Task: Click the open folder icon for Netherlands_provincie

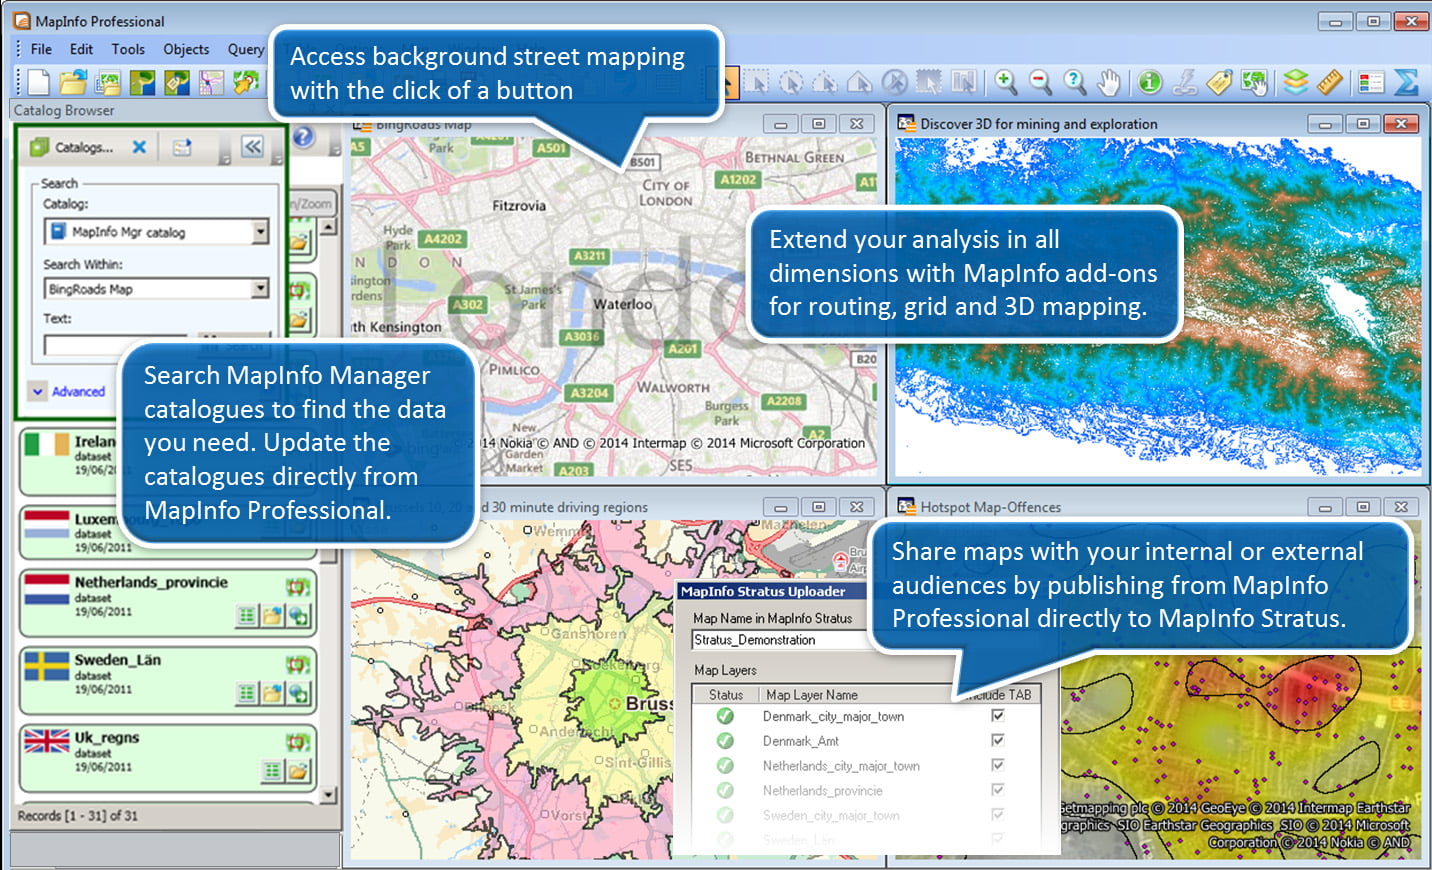Action: [272, 616]
